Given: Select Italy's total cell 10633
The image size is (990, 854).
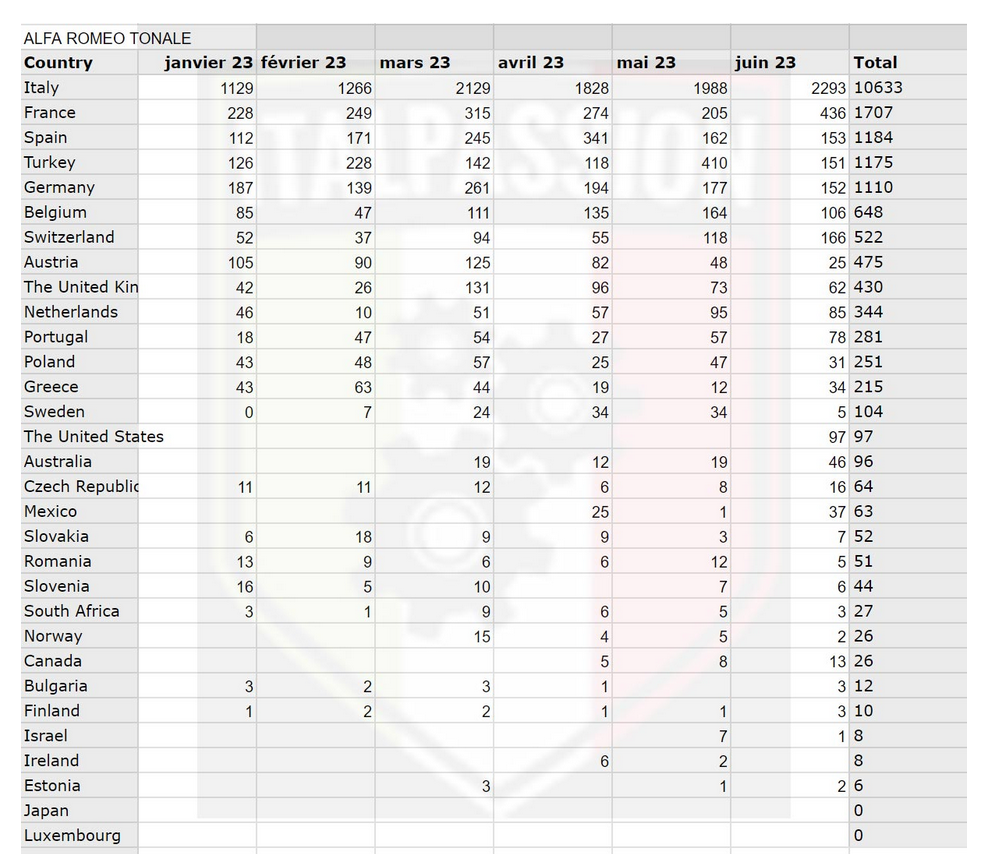Looking at the screenshot, I should [x=908, y=88].
